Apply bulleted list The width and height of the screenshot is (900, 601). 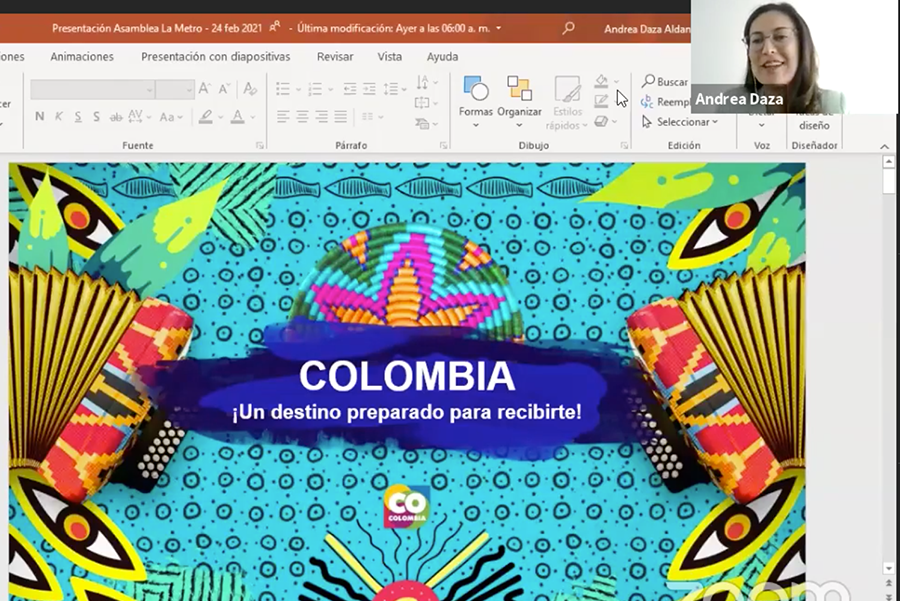[x=283, y=89]
